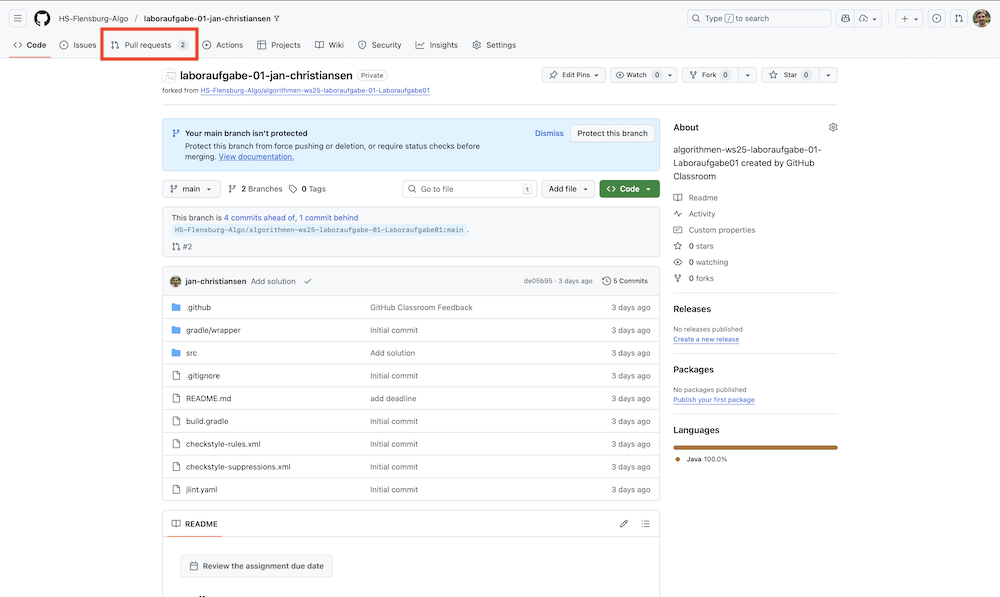
Task: Open the README outline list icon
Action: click(x=645, y=524)
